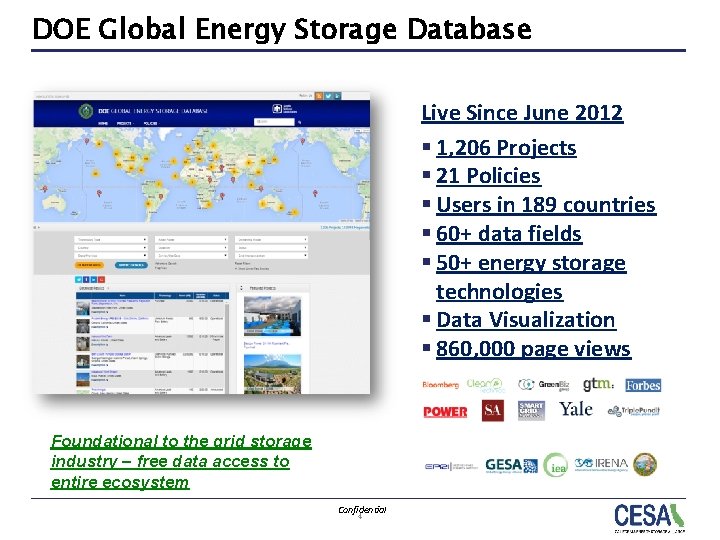Click the 'Data Visualization' link

[x=526, y=320]
